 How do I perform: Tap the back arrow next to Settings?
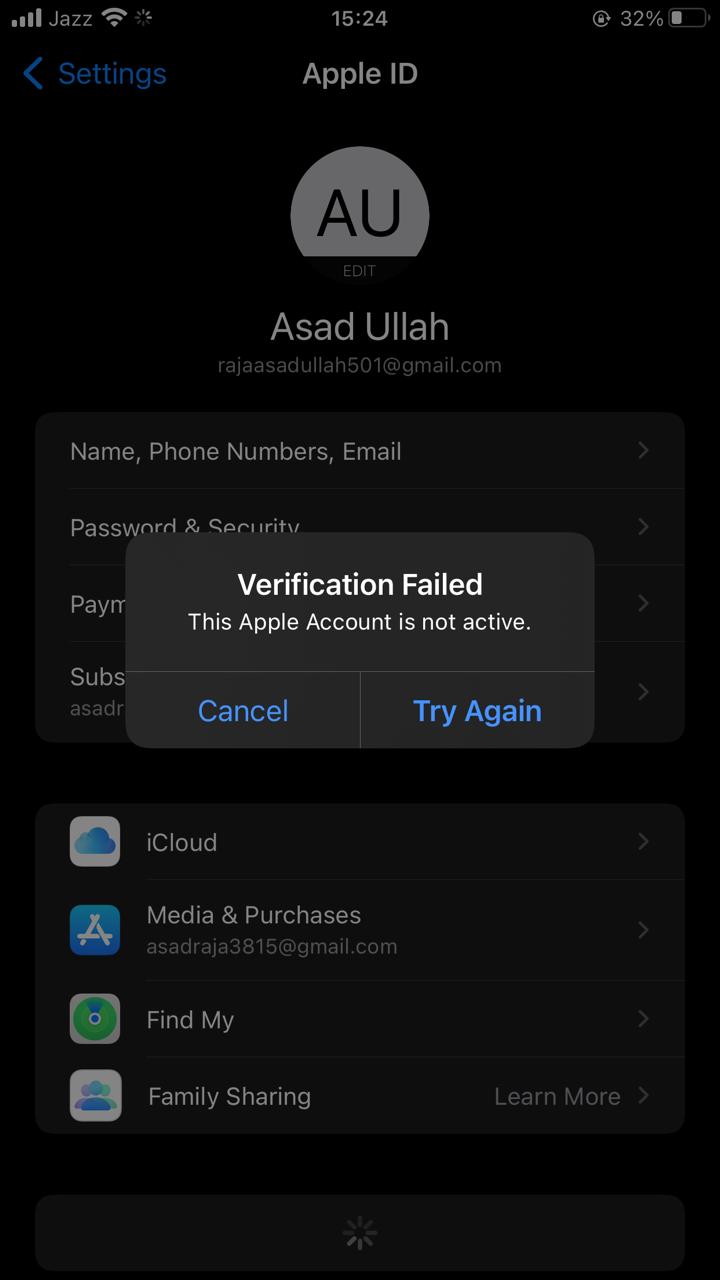[33, 73]
